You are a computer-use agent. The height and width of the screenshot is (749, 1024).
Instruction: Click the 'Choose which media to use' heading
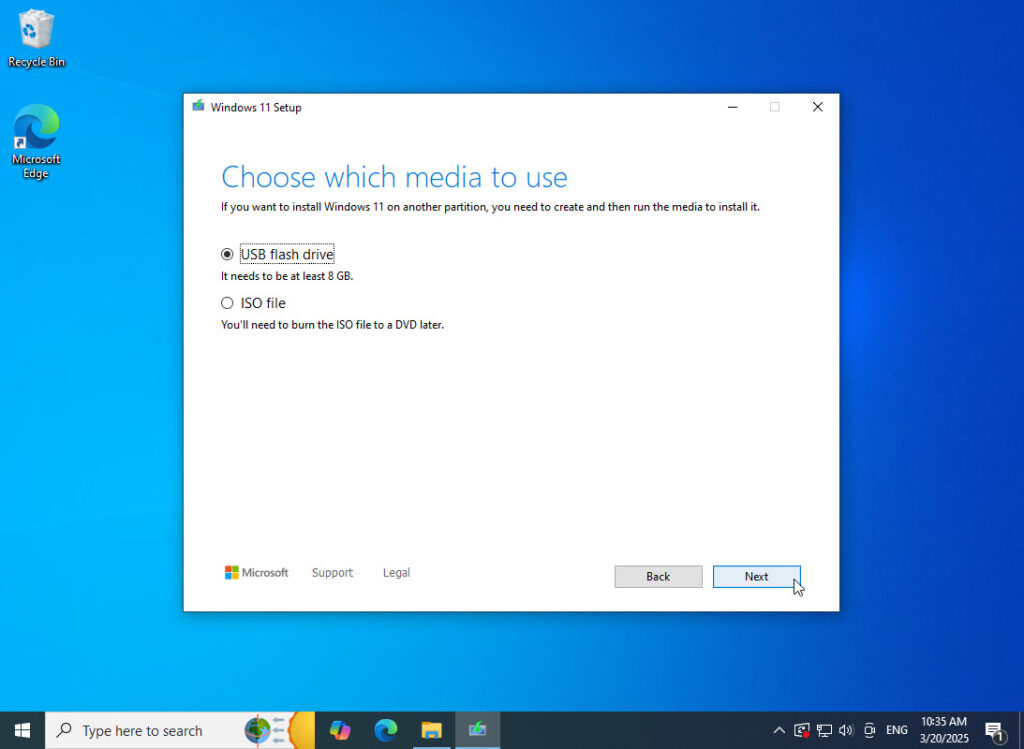[394, 177]
